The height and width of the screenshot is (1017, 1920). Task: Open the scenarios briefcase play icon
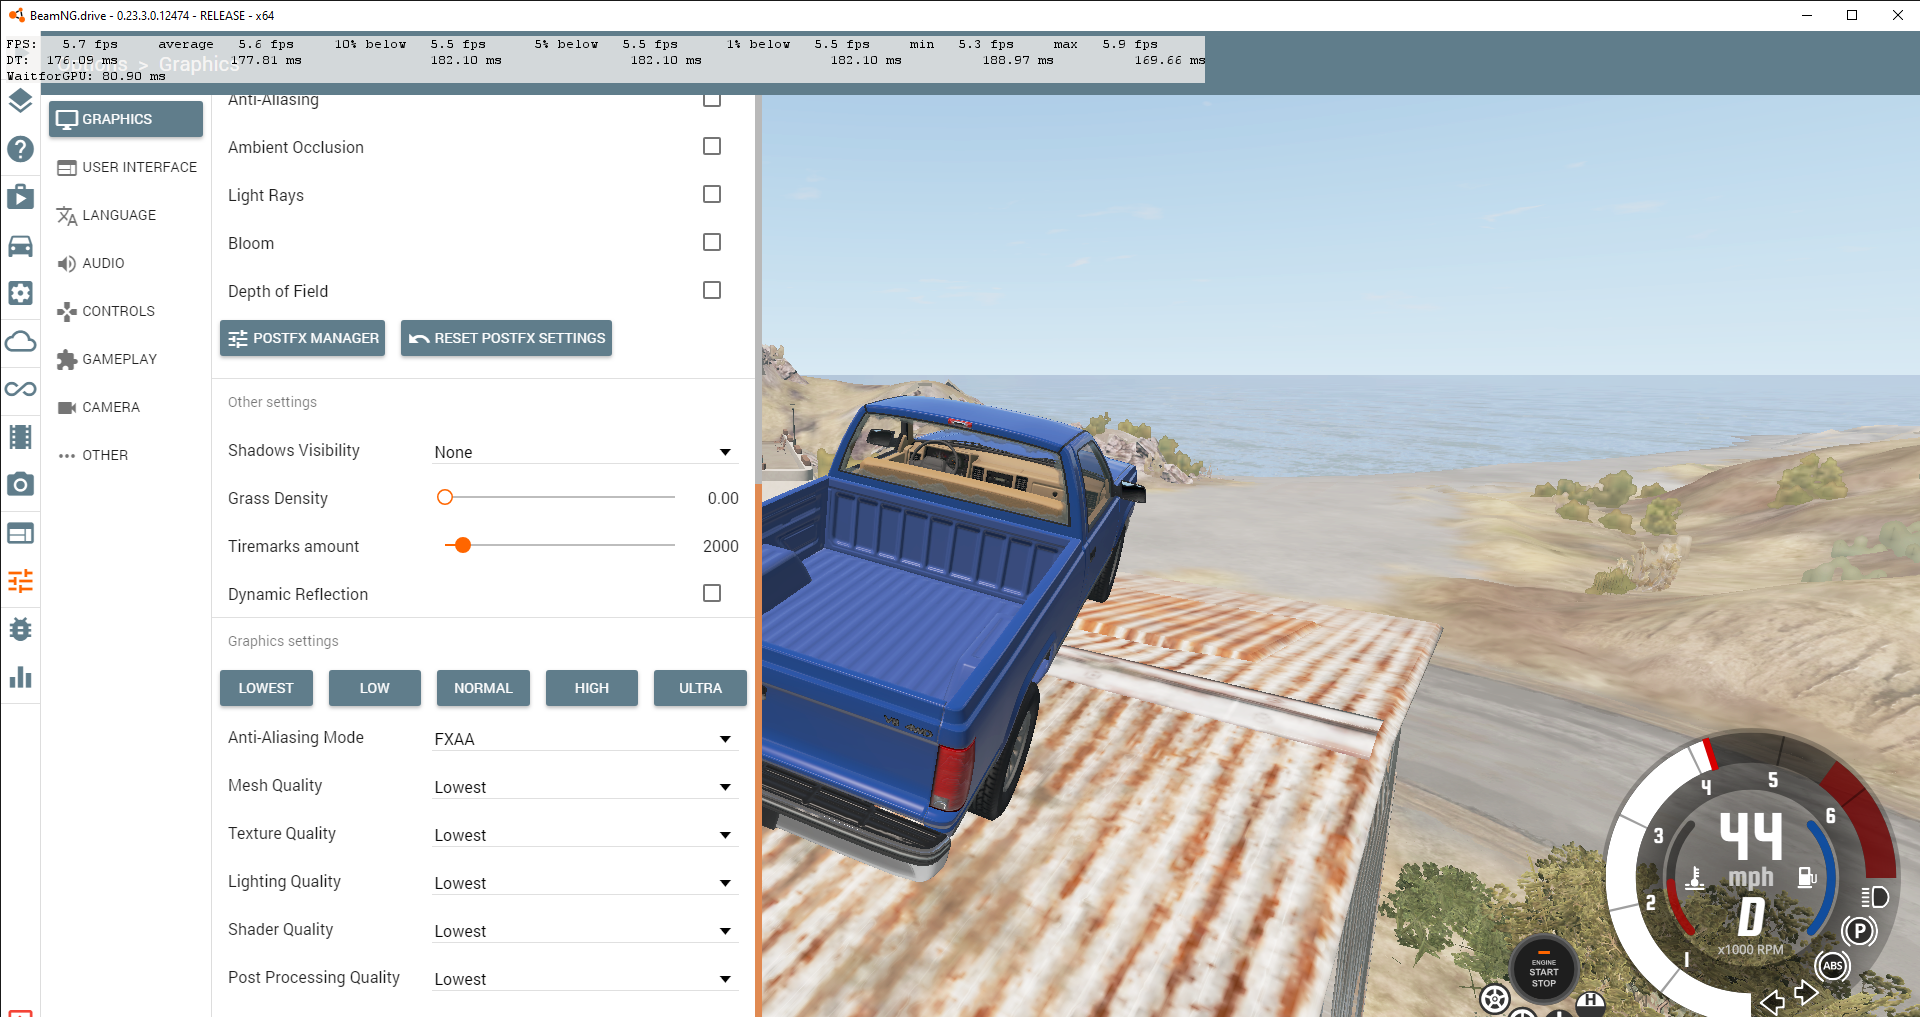[x=20, y=197]
